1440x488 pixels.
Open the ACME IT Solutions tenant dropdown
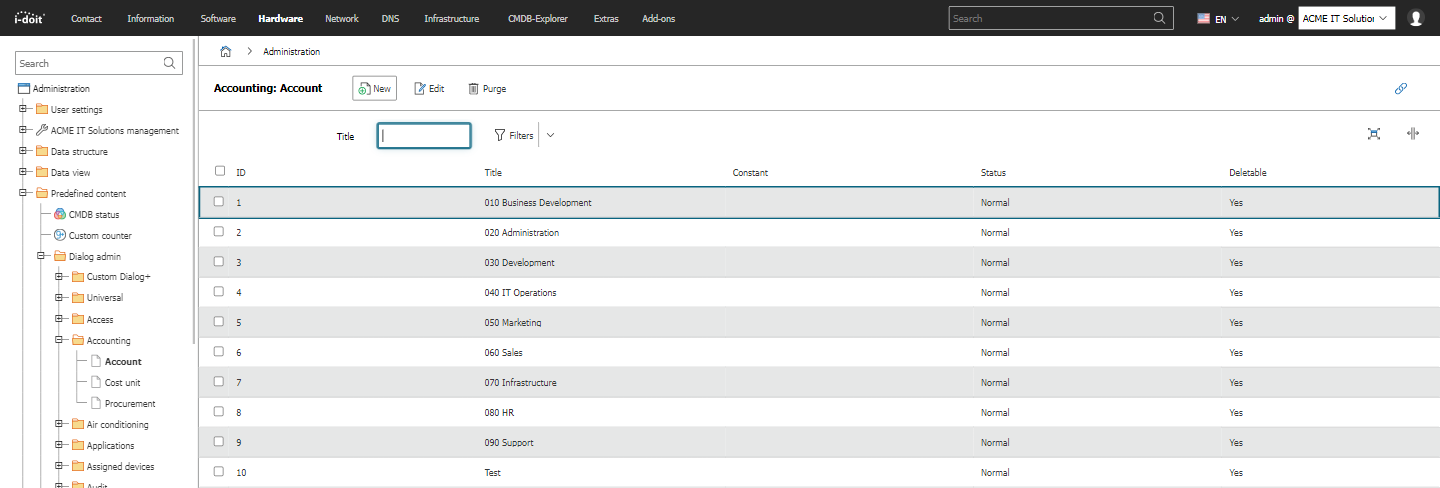tap(1346, 18)
